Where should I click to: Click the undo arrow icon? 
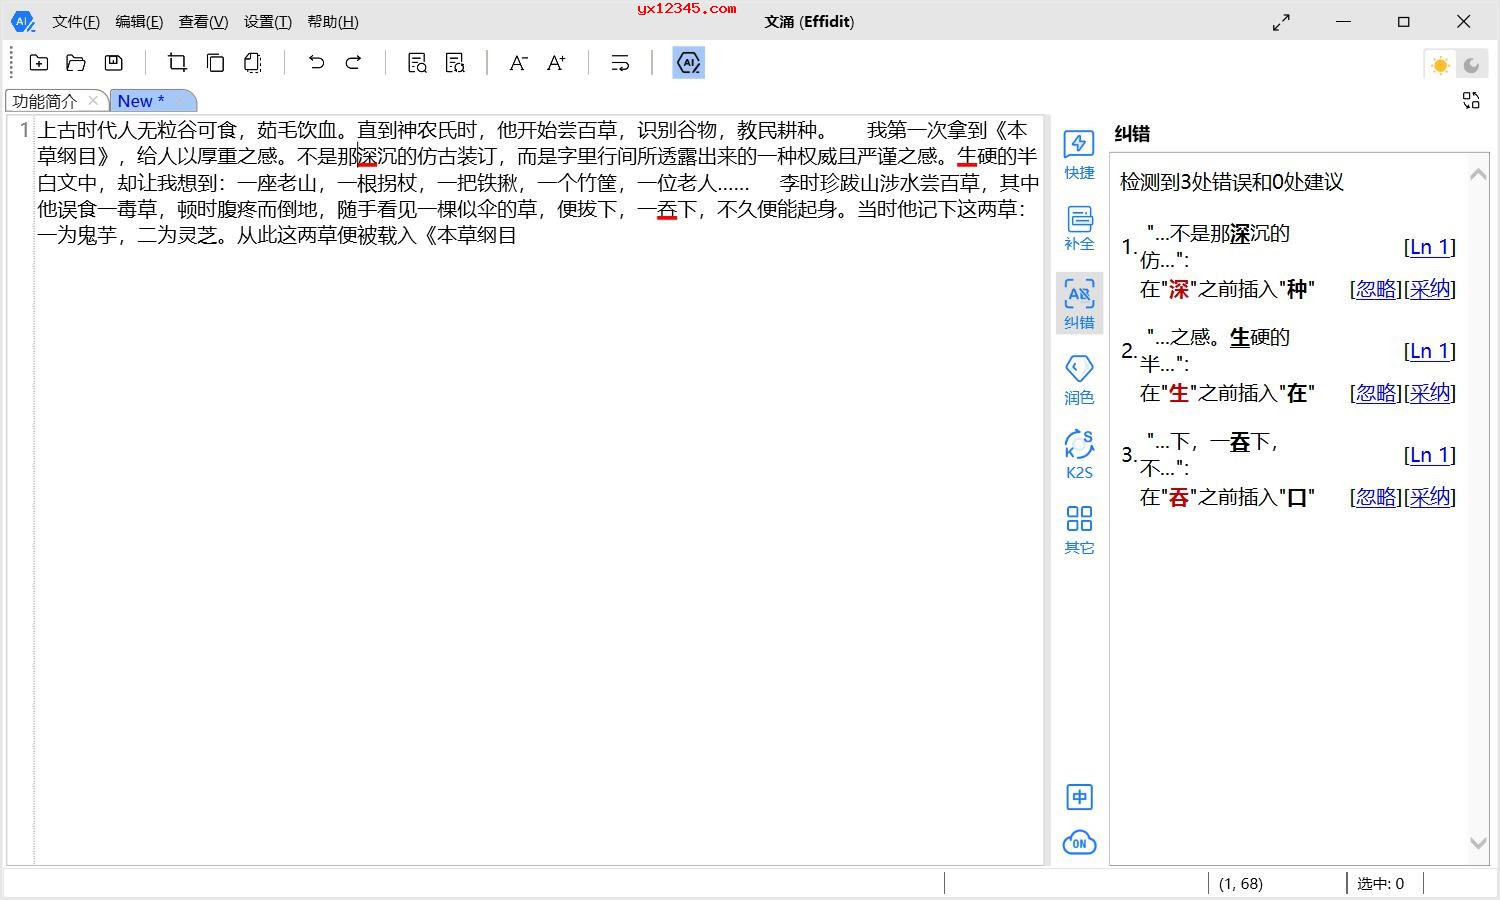(x=316, y=63)
